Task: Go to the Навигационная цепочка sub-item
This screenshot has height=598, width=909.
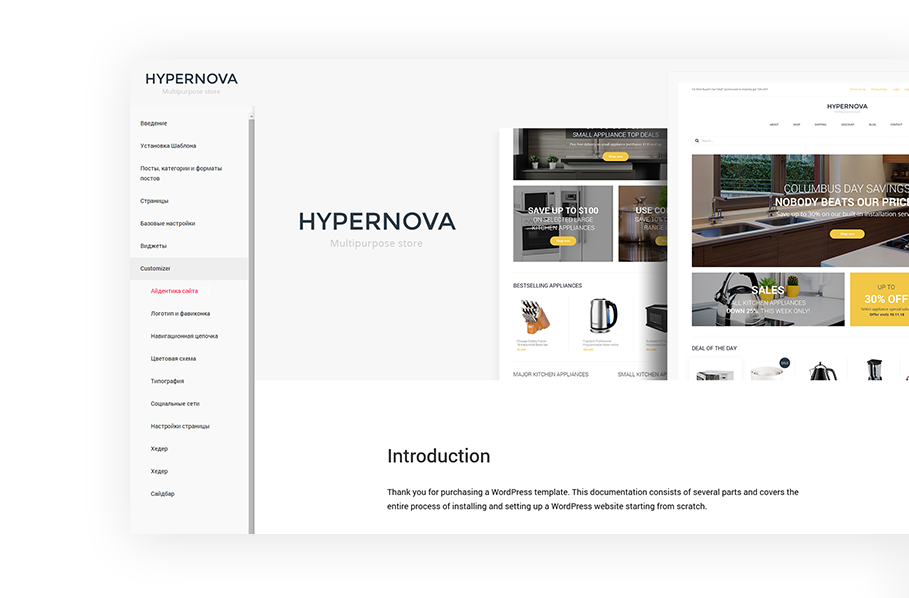Action: (x=184, y=337)
